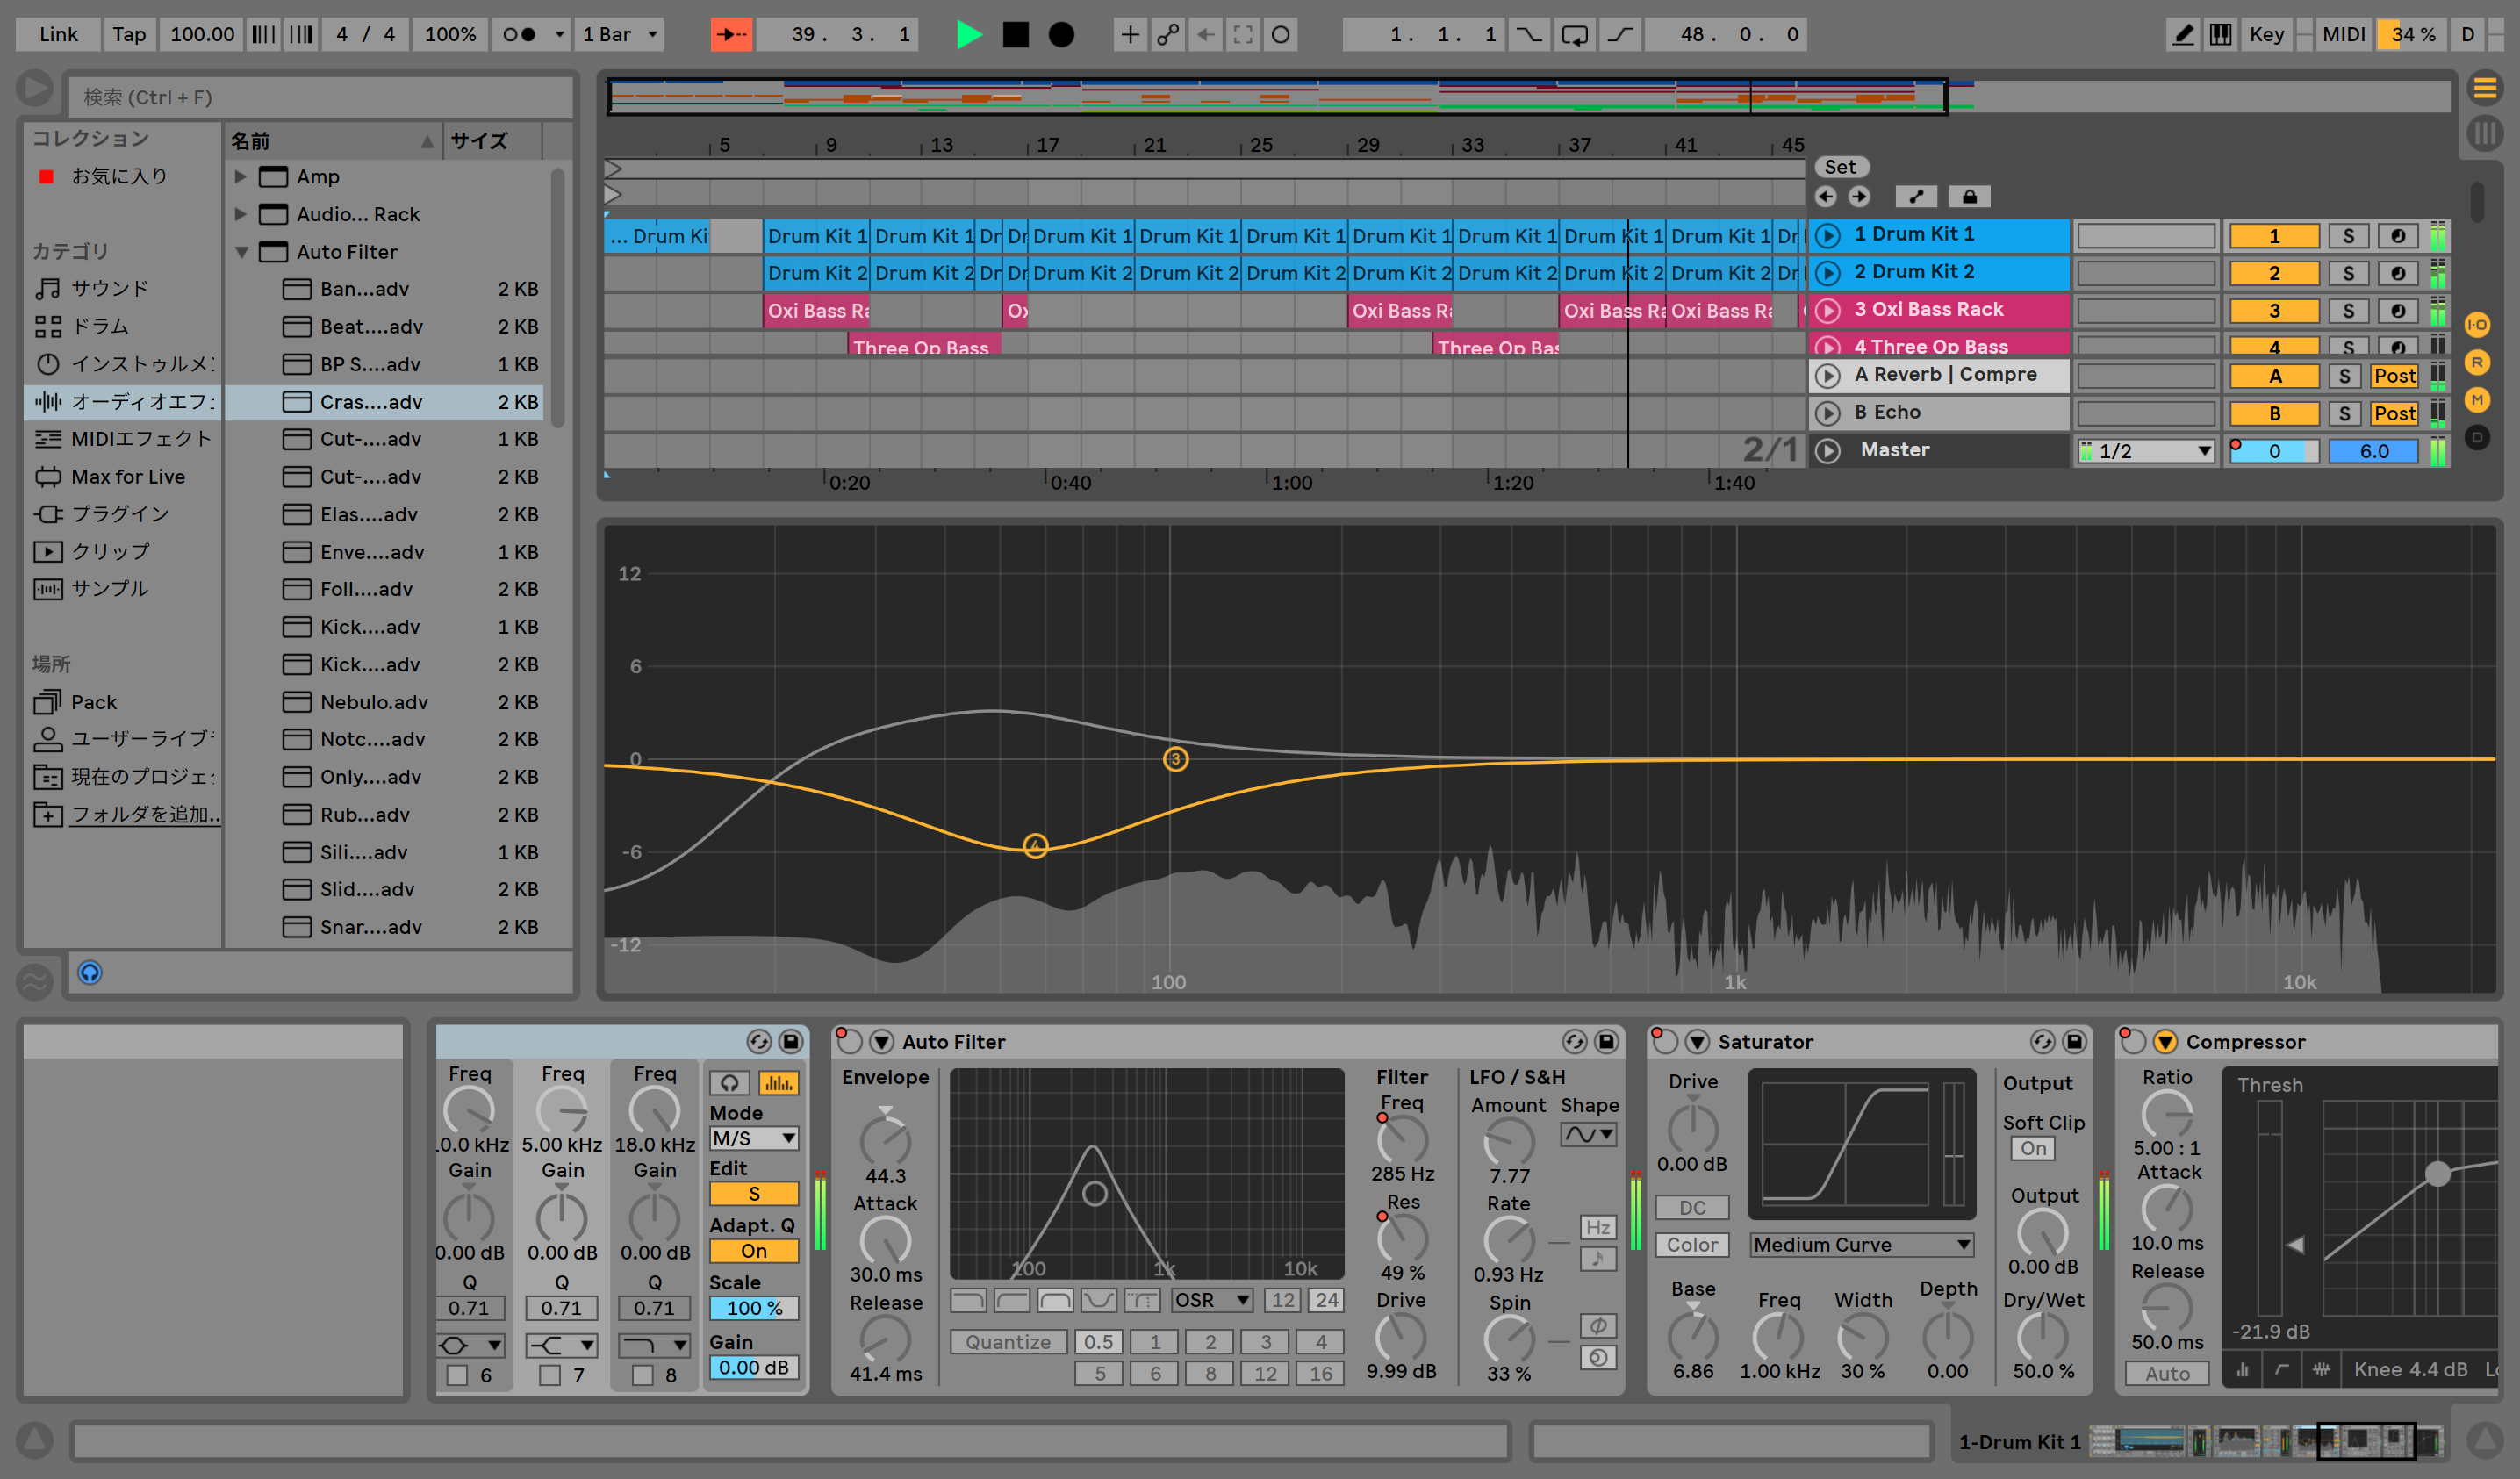Viewport: 2520px width, 1479px height.
Task: Toggle the metronome button
Action: click(x=519, y=35)
